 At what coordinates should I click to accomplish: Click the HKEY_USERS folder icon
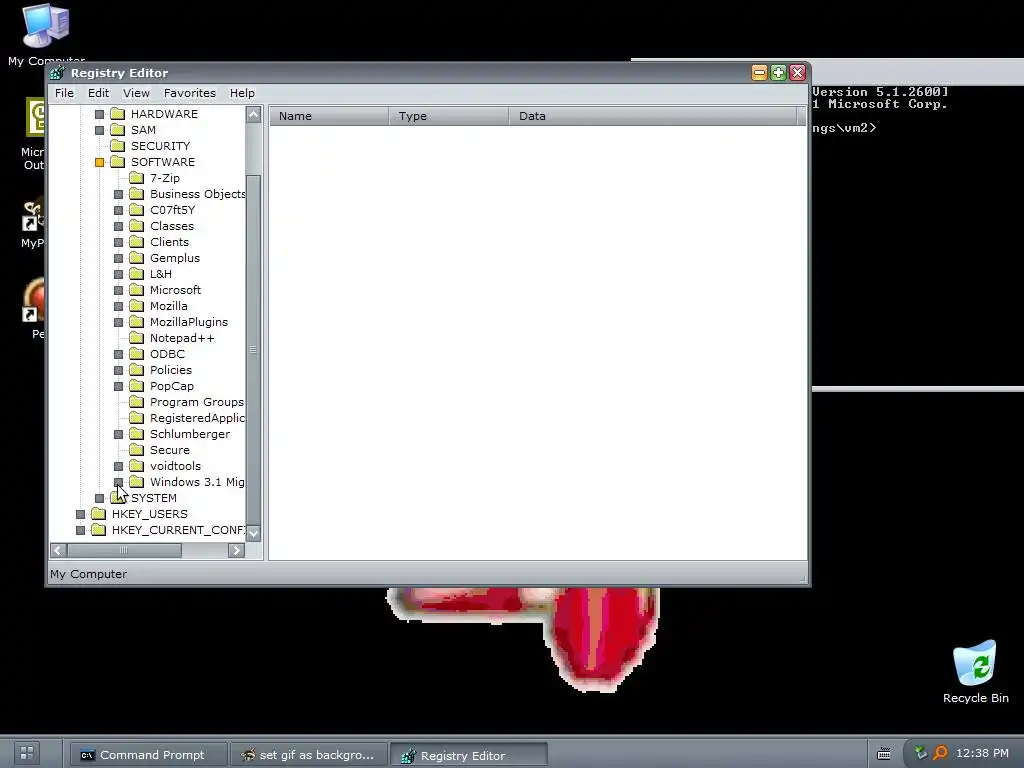point(99,514)
